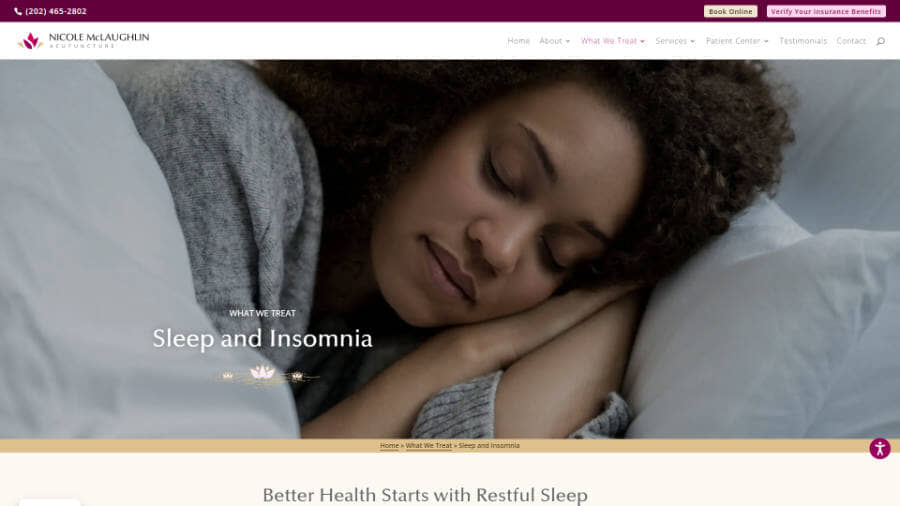Image resolution: width=900 pixels, height=506 pixels.
Task: Open the Testimonials menu item
Action: click(803, 41)
